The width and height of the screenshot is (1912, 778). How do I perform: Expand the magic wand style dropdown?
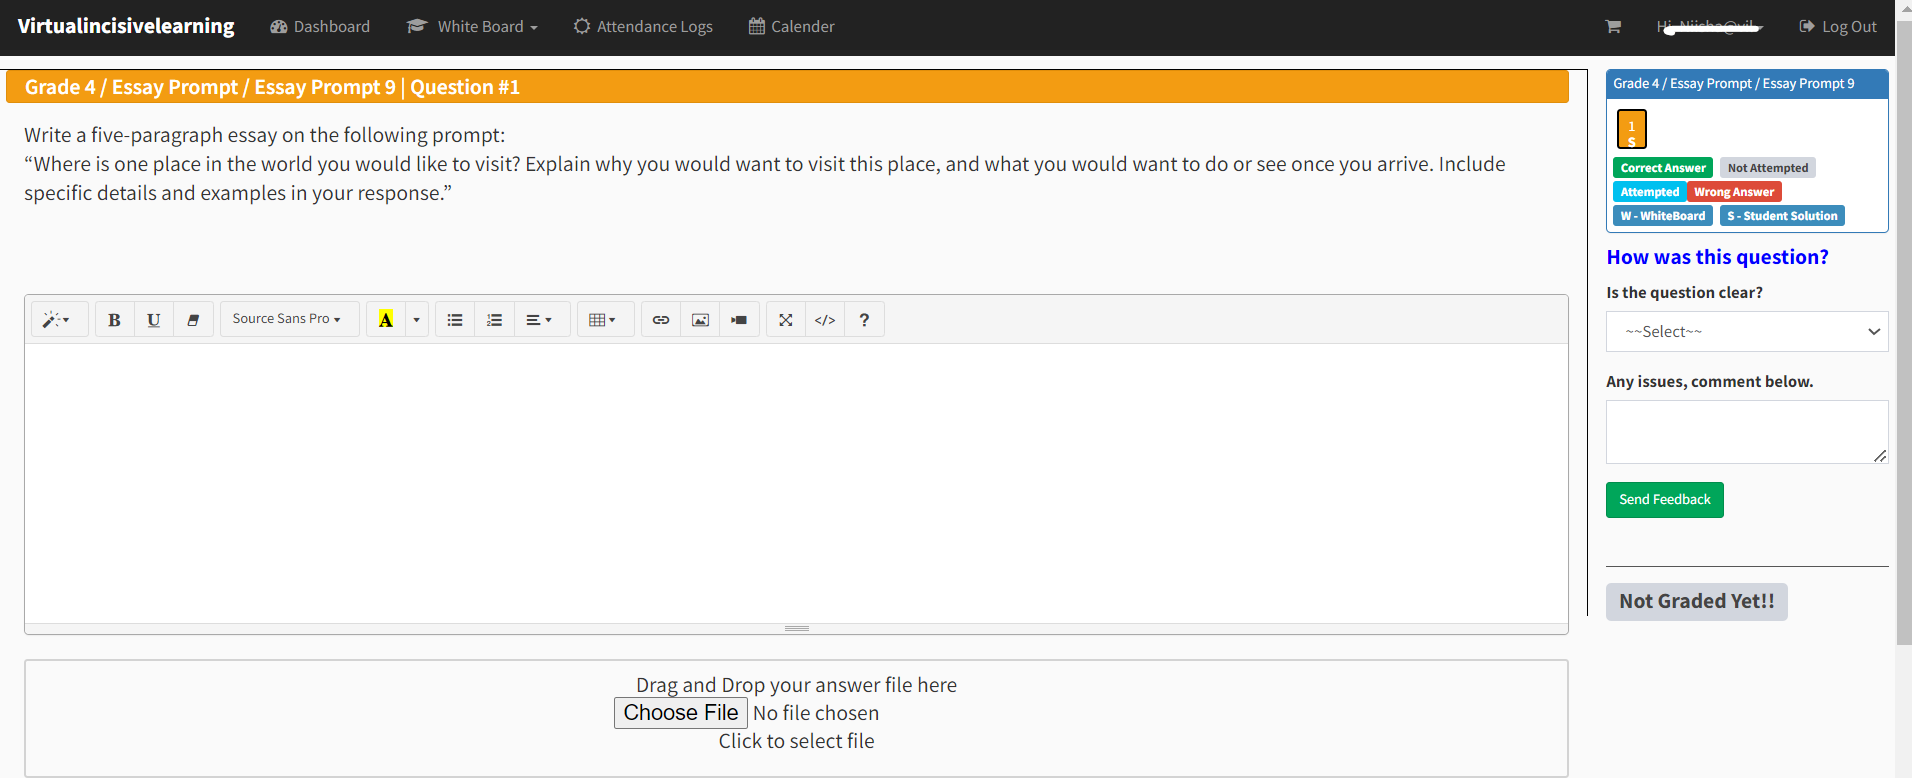[x=57, y=320]
